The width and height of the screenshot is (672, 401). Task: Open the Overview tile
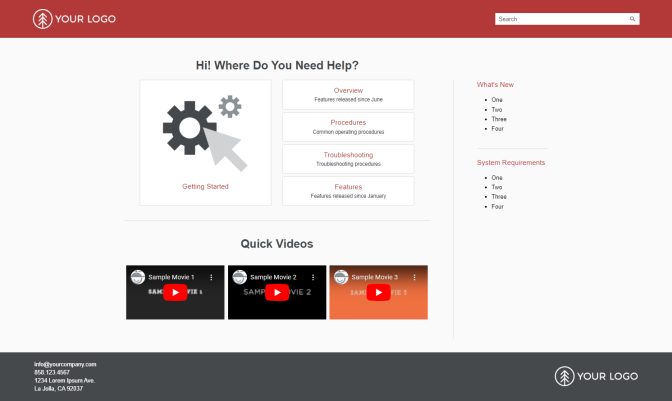pos(348,94)
